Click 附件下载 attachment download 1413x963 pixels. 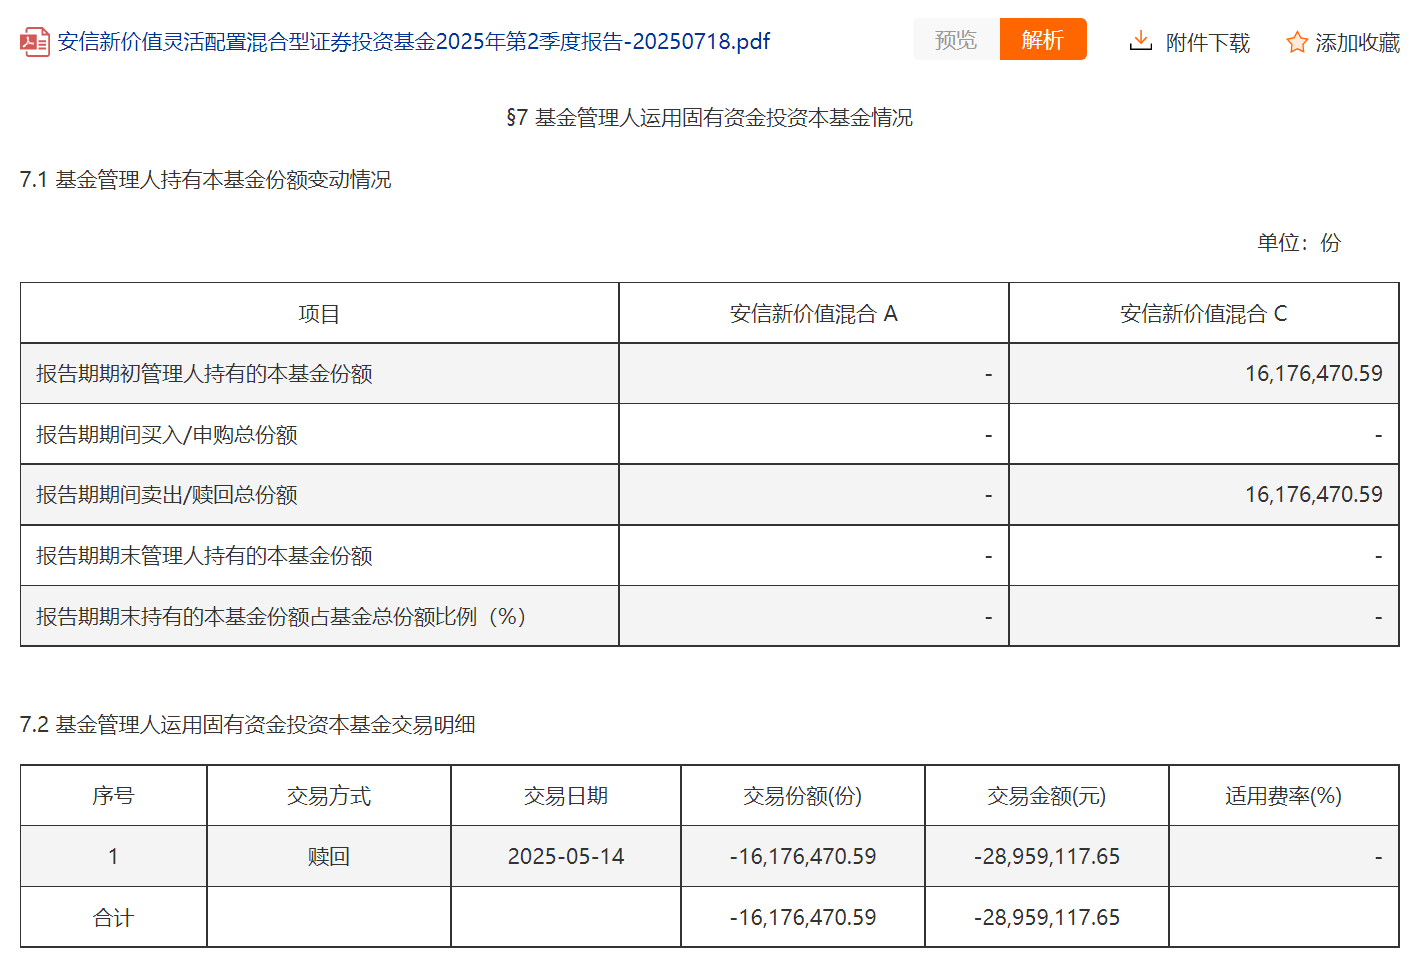(1207, 42)
